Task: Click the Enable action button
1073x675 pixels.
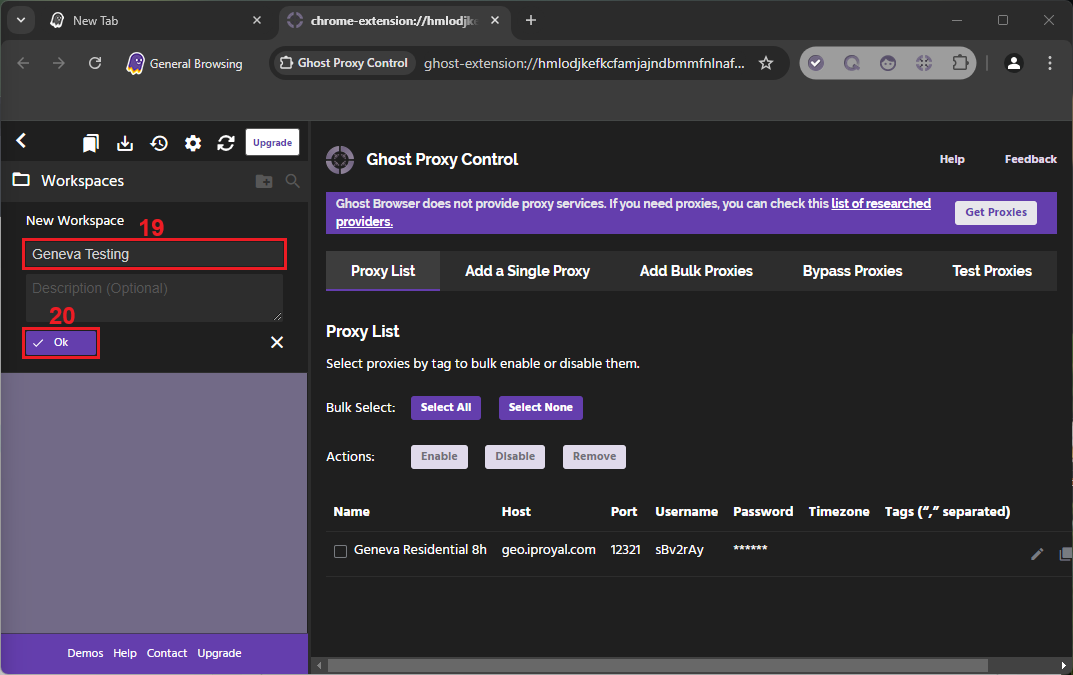Action: coord(439,457)
